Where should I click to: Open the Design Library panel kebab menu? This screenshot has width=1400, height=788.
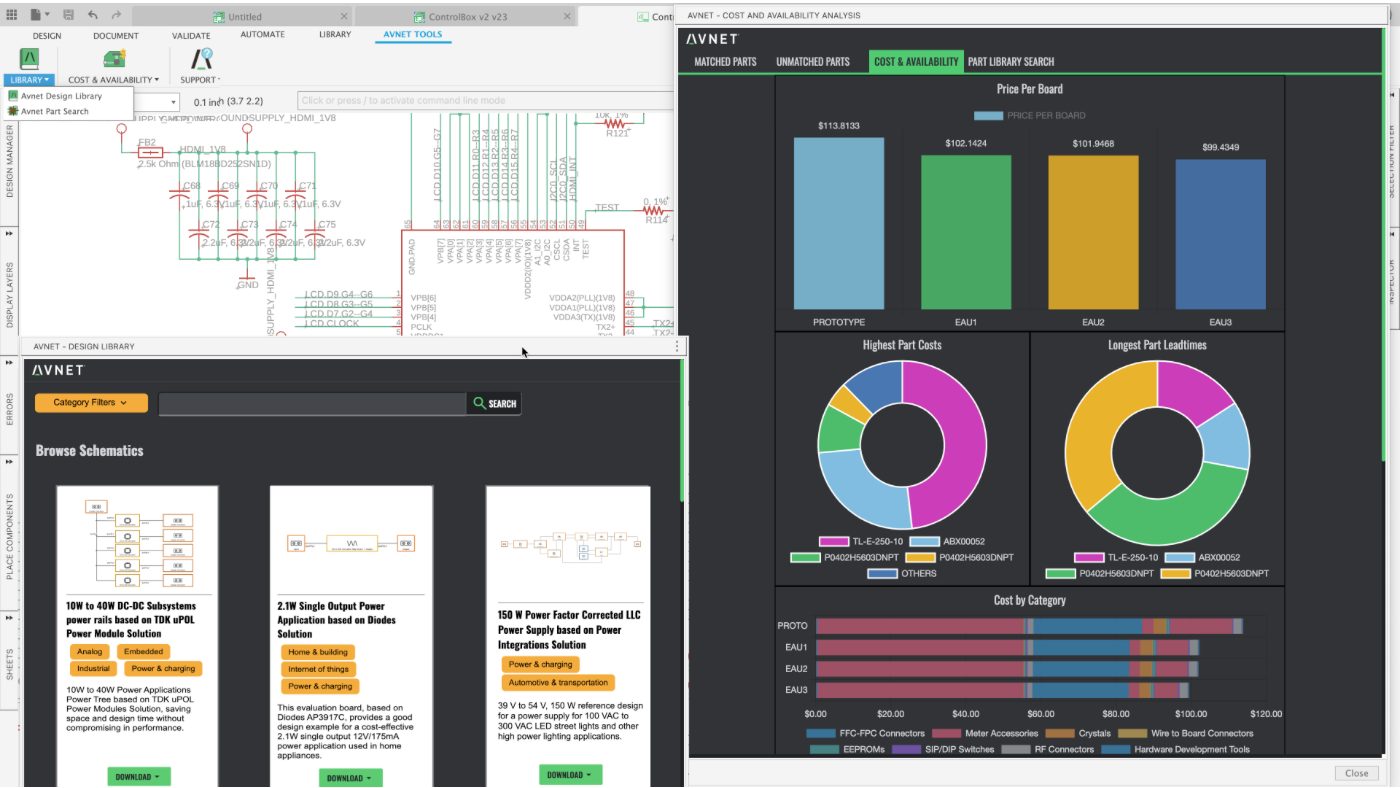tap(677, 346)
